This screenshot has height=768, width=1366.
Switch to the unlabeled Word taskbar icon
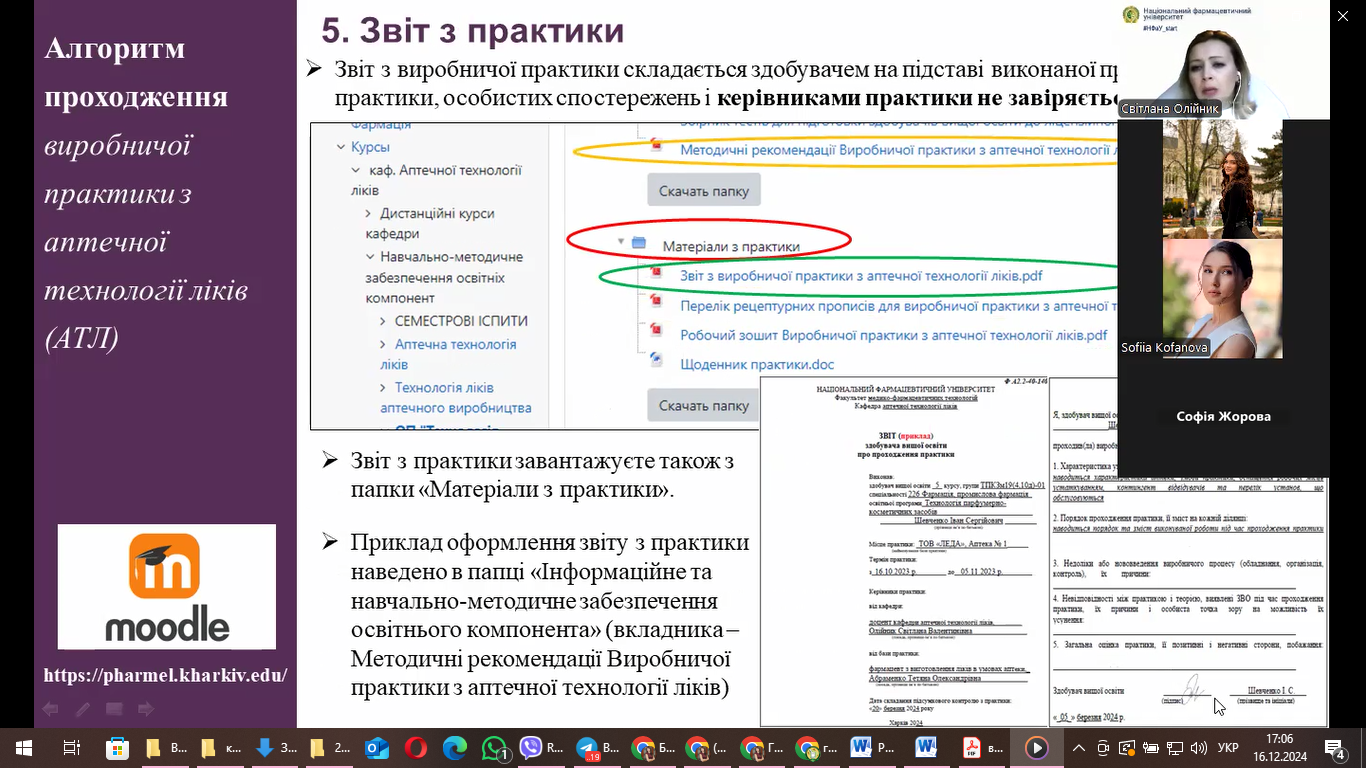[x=925, y=747]
